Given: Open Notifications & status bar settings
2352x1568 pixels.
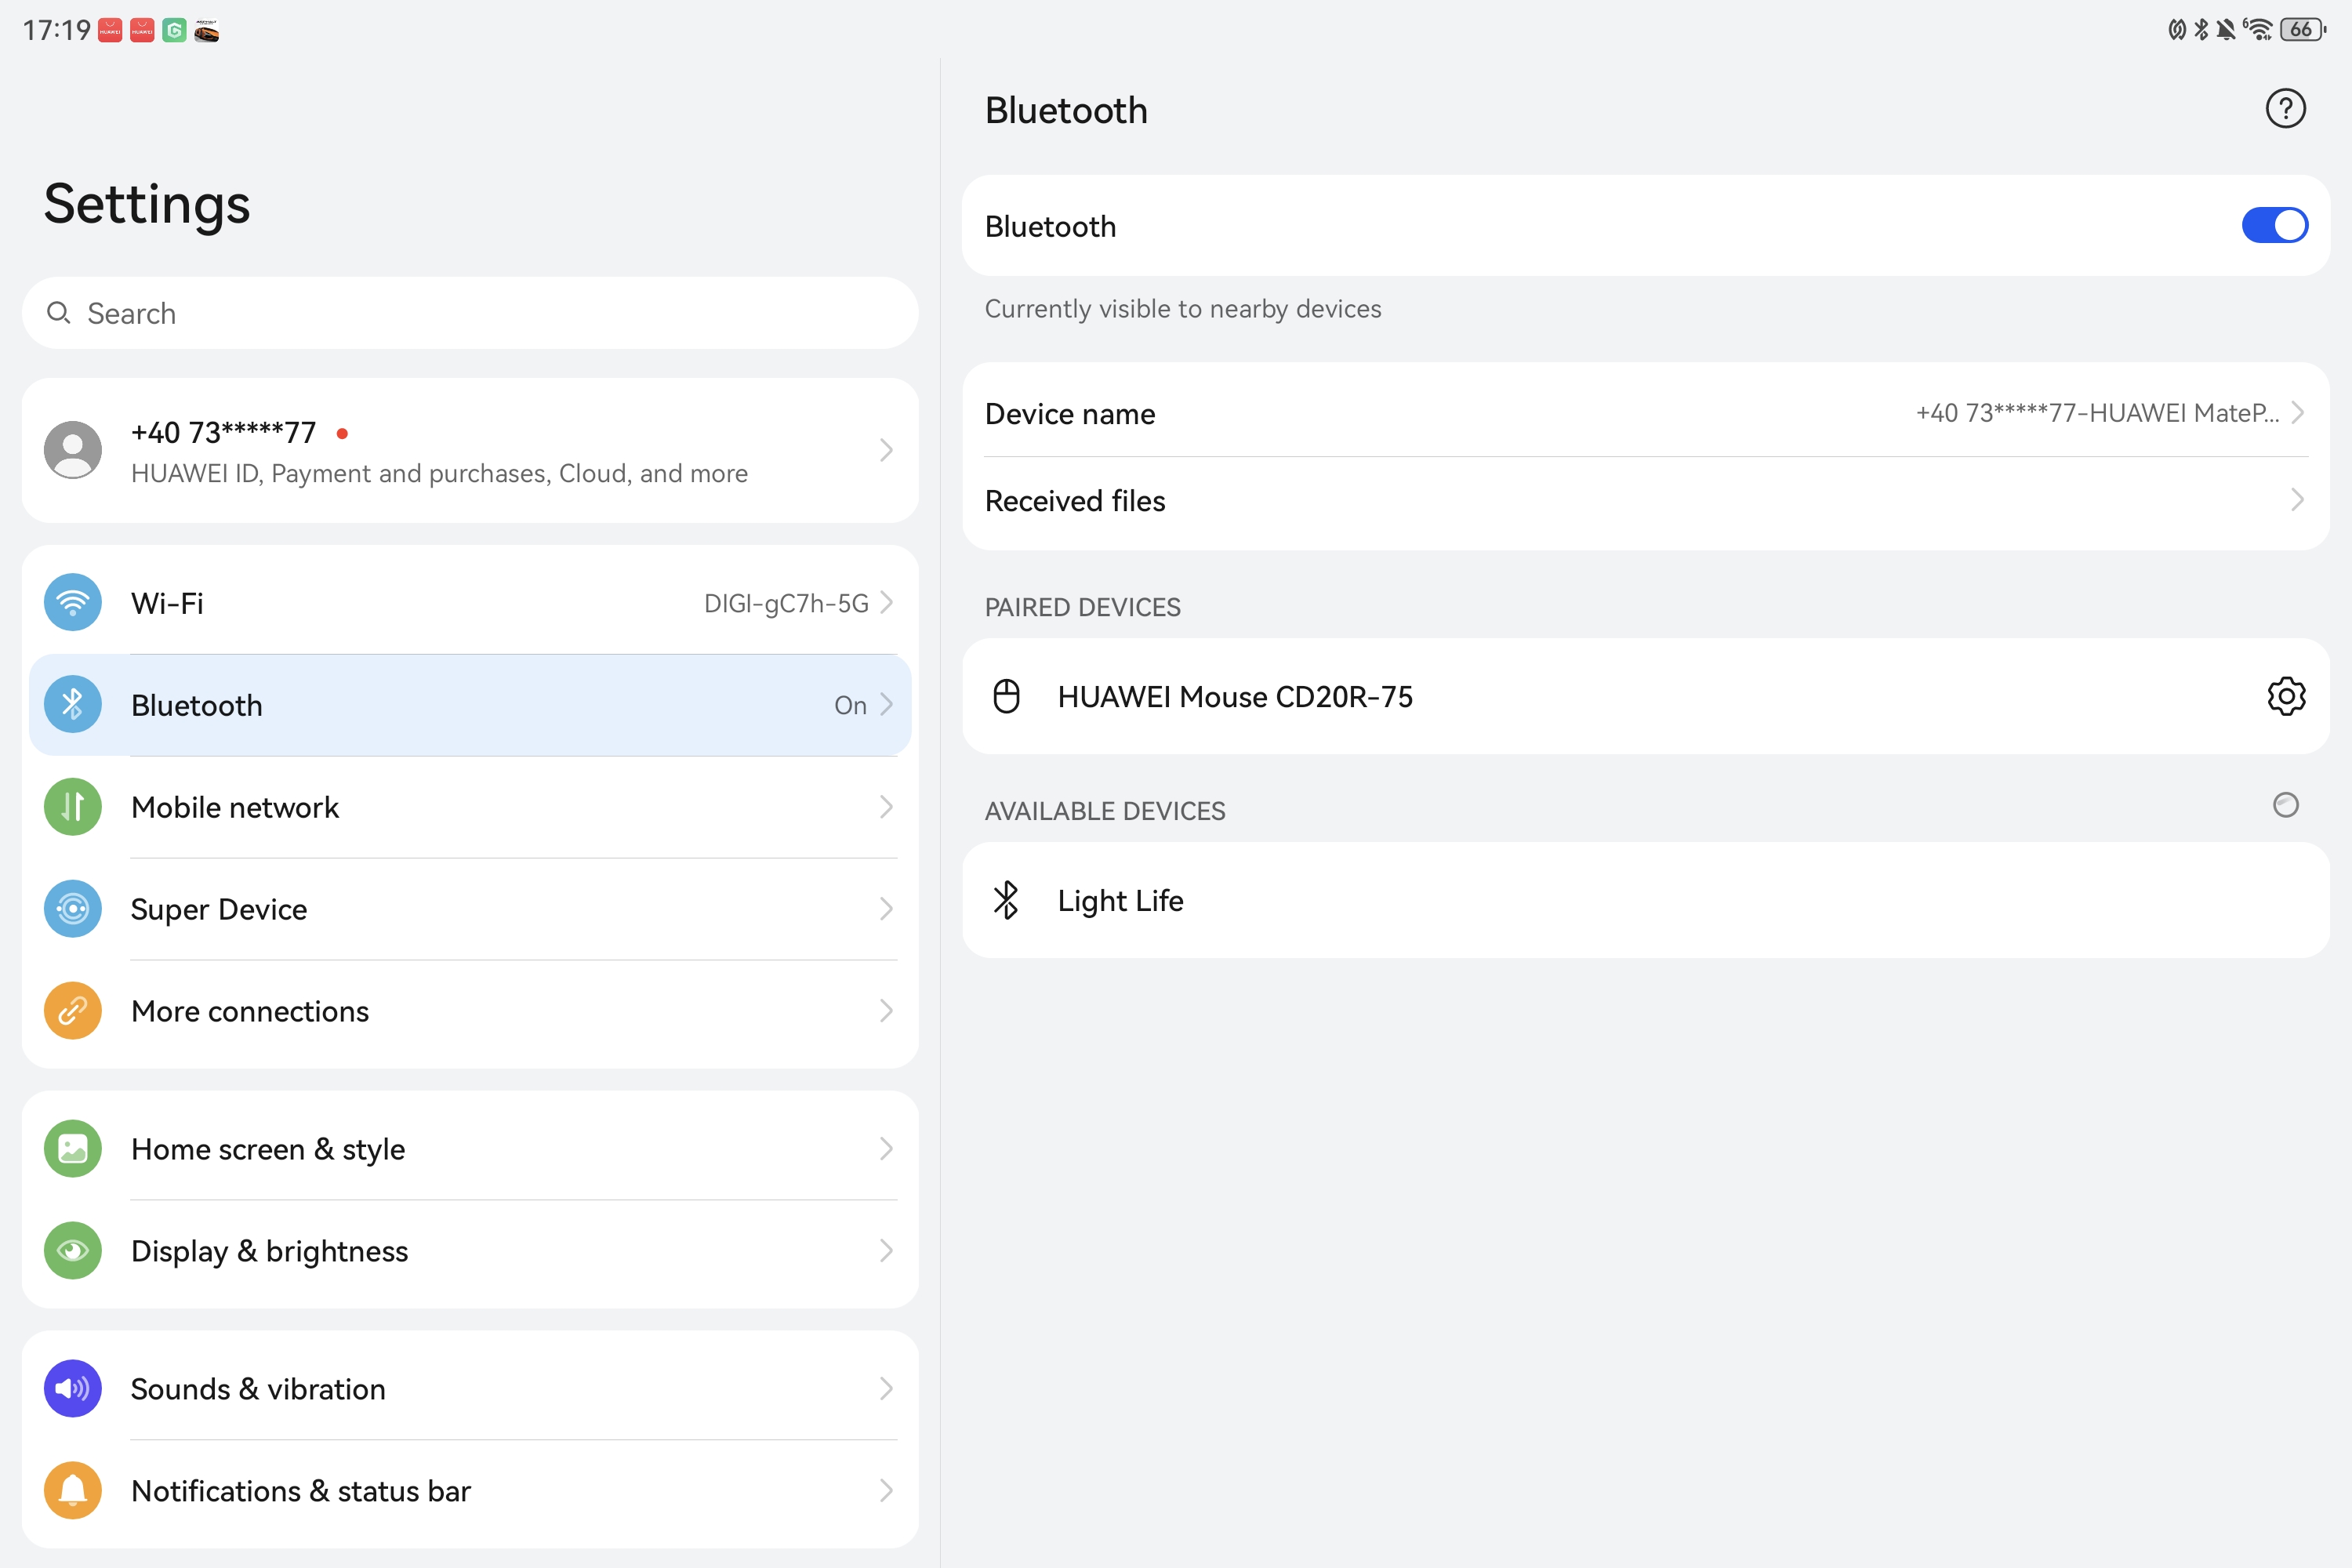Looking at the screenshot, I should tap(470, 1491).
